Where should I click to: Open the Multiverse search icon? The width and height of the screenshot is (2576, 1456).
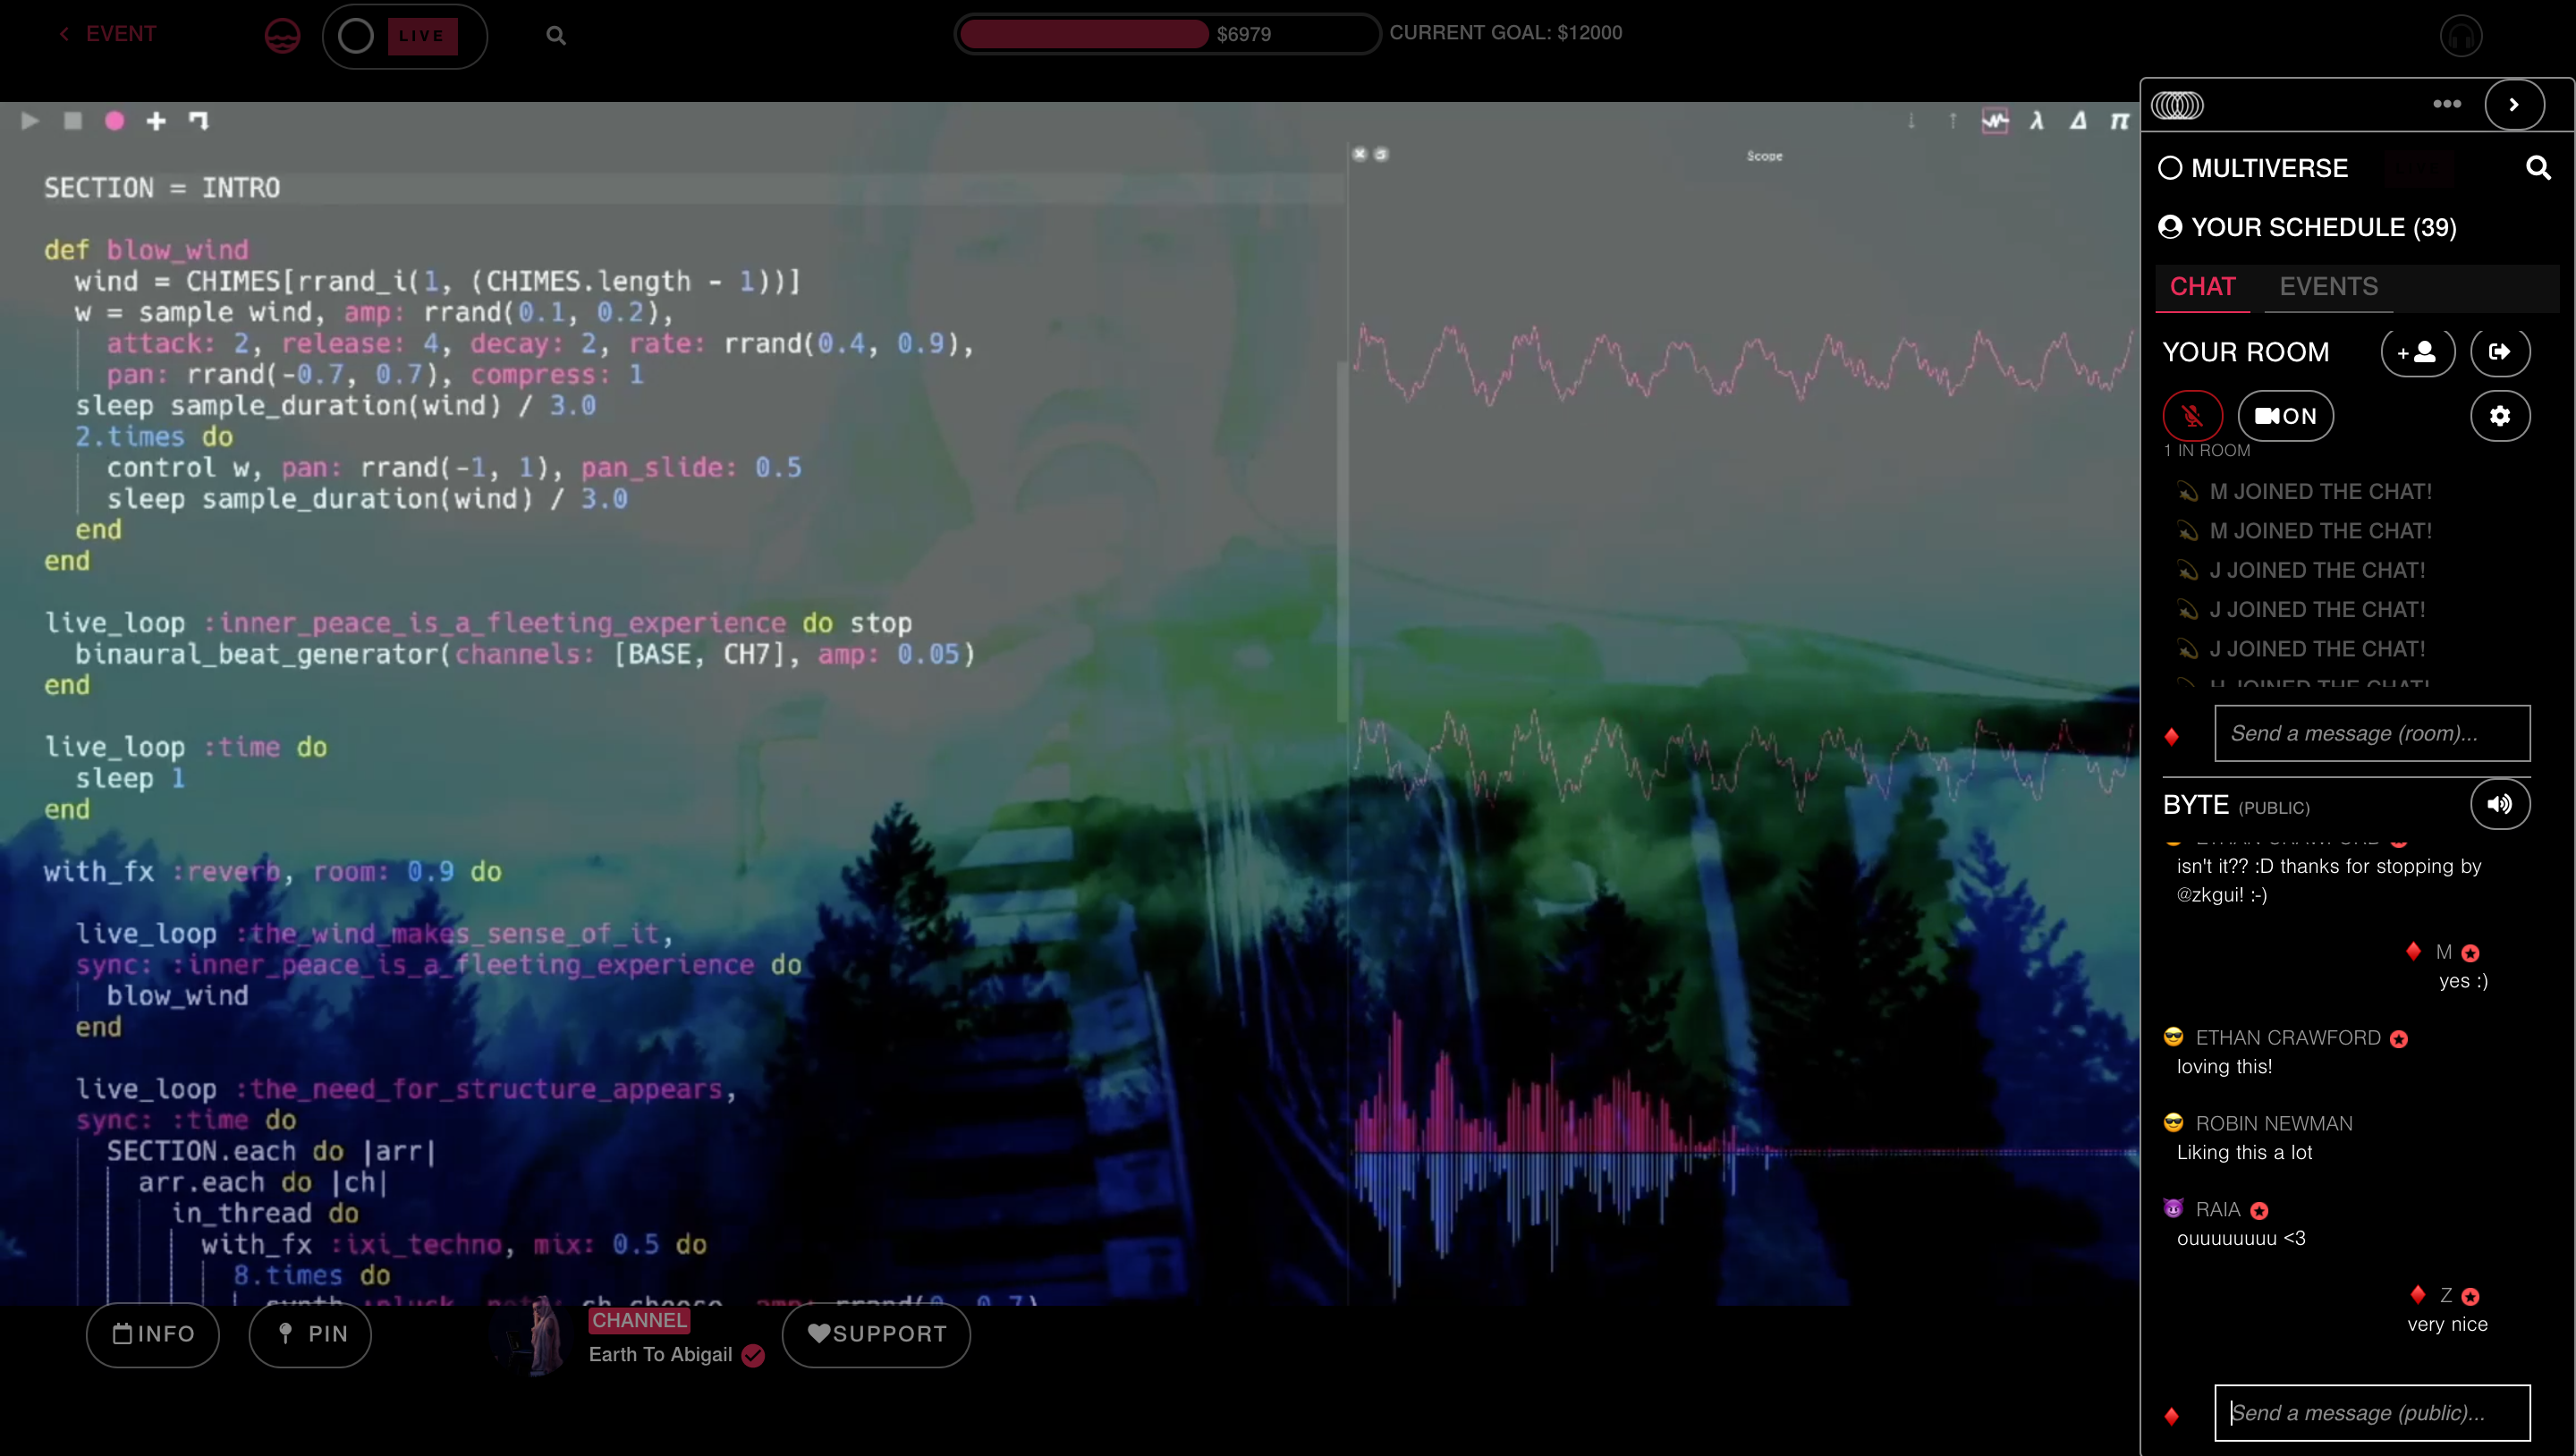click(x=2538, y=168)
